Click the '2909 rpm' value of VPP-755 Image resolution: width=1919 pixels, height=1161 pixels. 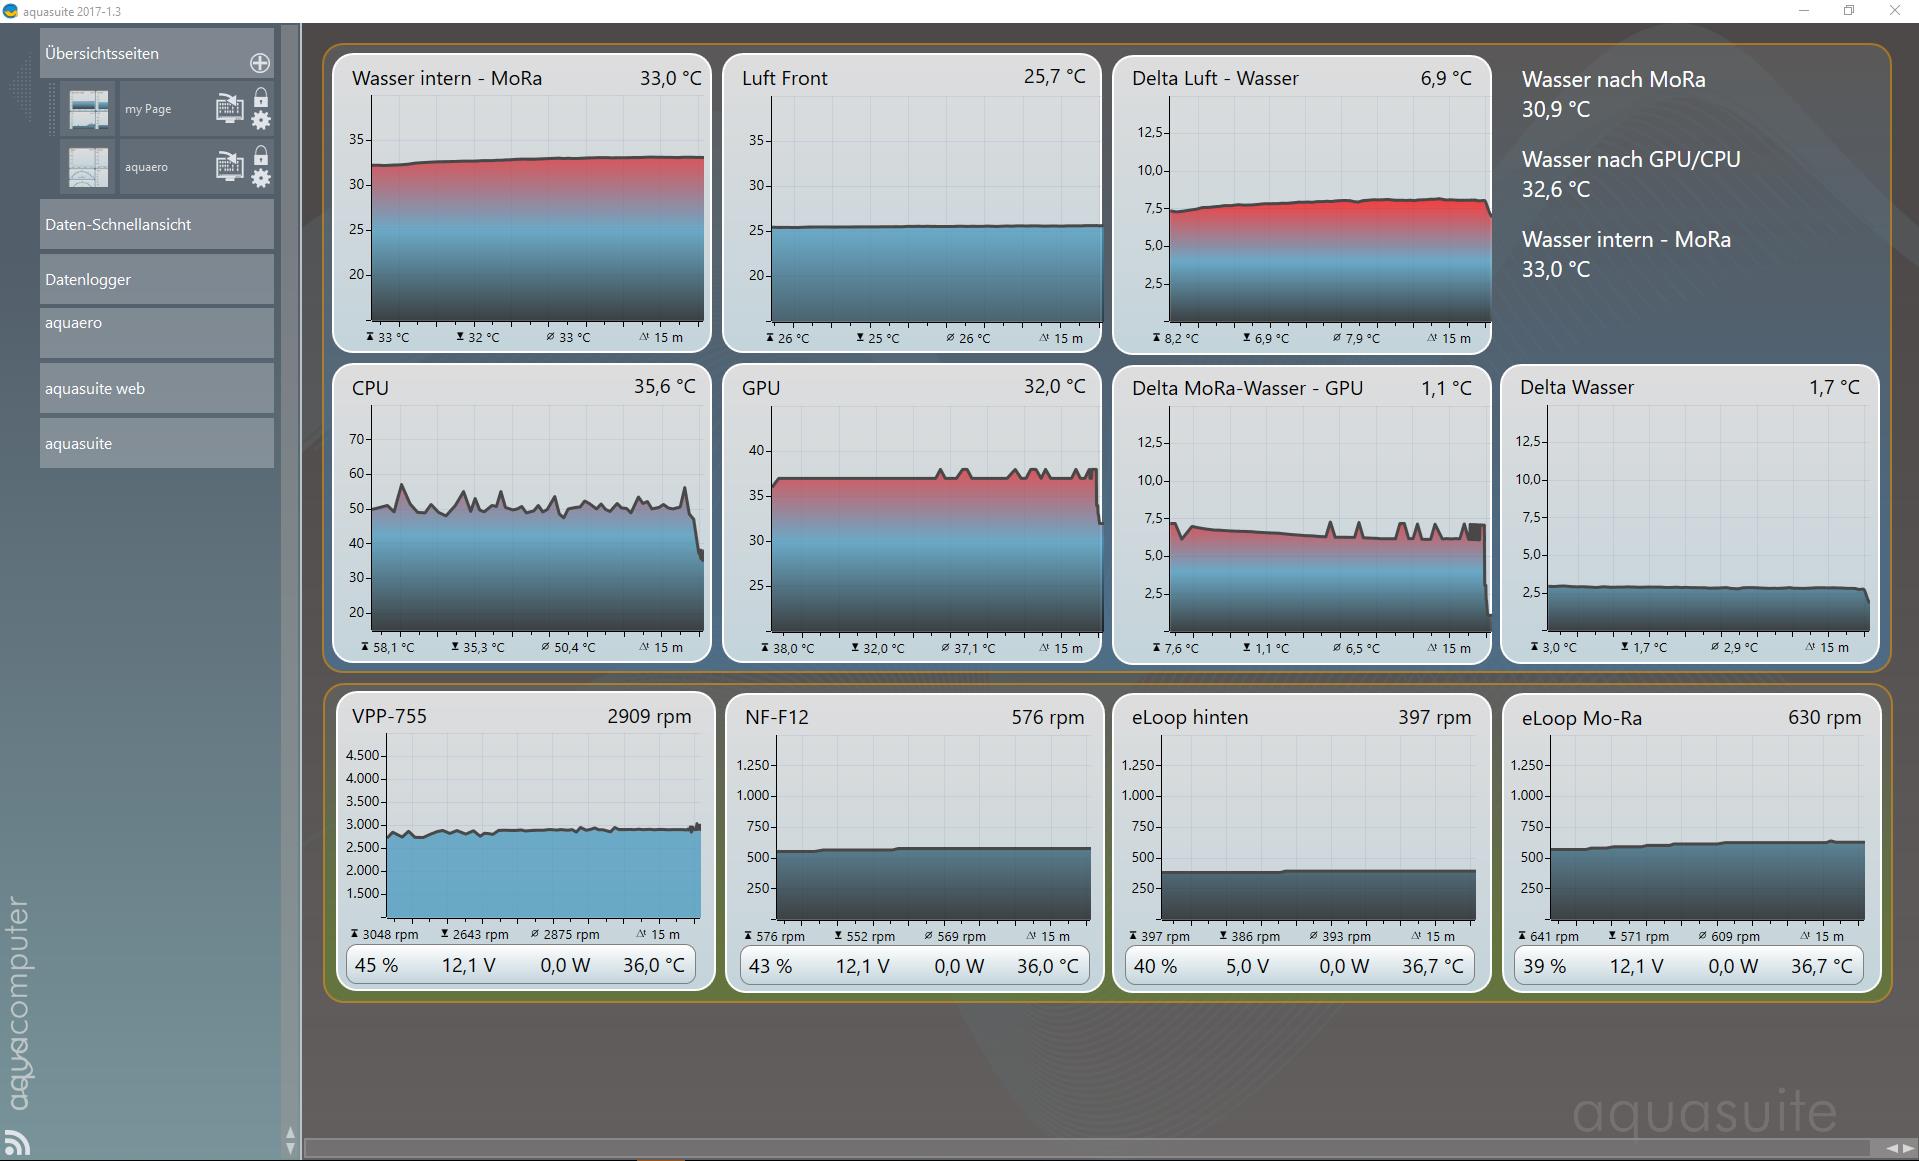649,717
